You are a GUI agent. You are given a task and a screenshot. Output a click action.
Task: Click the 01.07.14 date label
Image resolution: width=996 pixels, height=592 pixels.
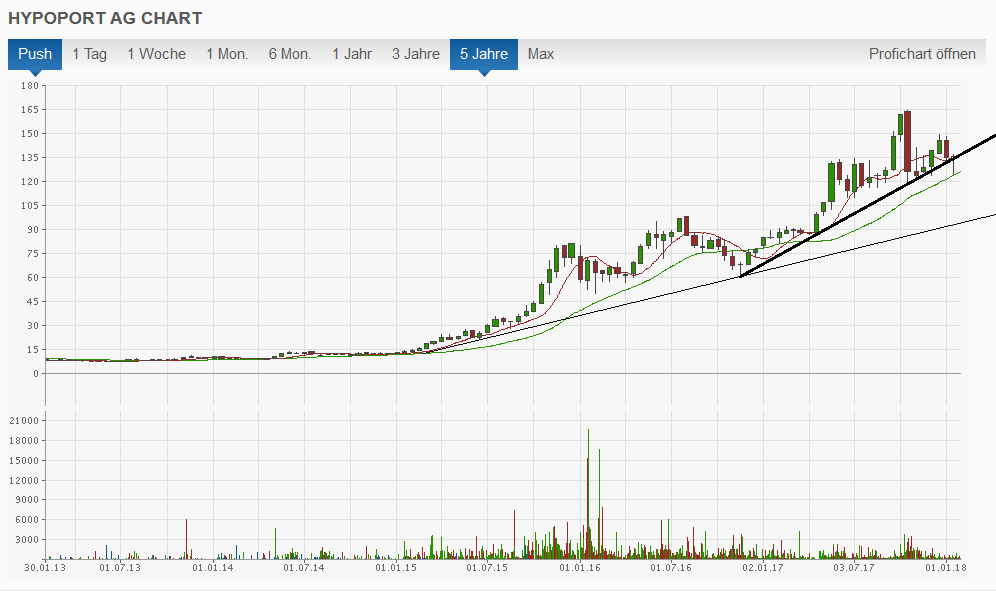point(304,567)
